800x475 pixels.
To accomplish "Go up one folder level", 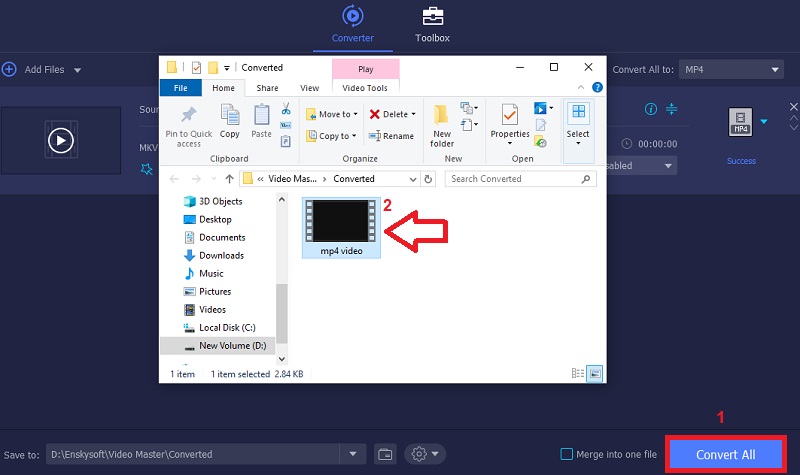I will [230, 179].
